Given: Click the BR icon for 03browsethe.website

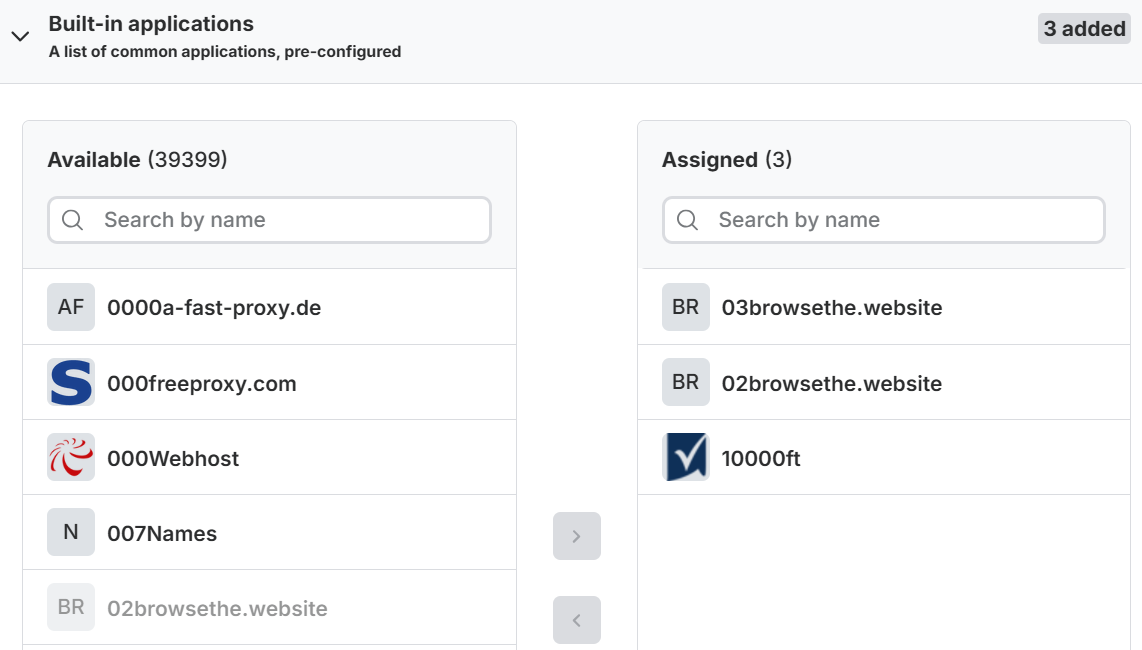Looking at the screenshot, I should (x=685, y=307).
